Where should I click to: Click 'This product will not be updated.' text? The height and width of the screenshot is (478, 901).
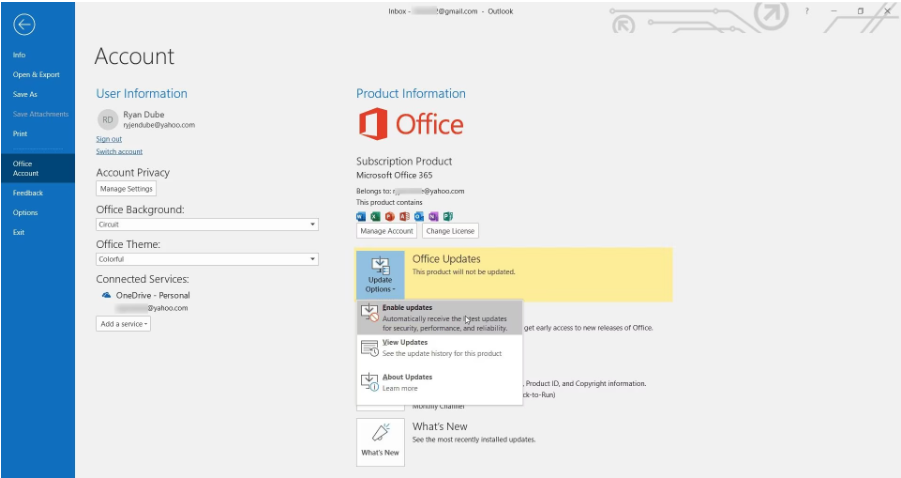(464, 272)
